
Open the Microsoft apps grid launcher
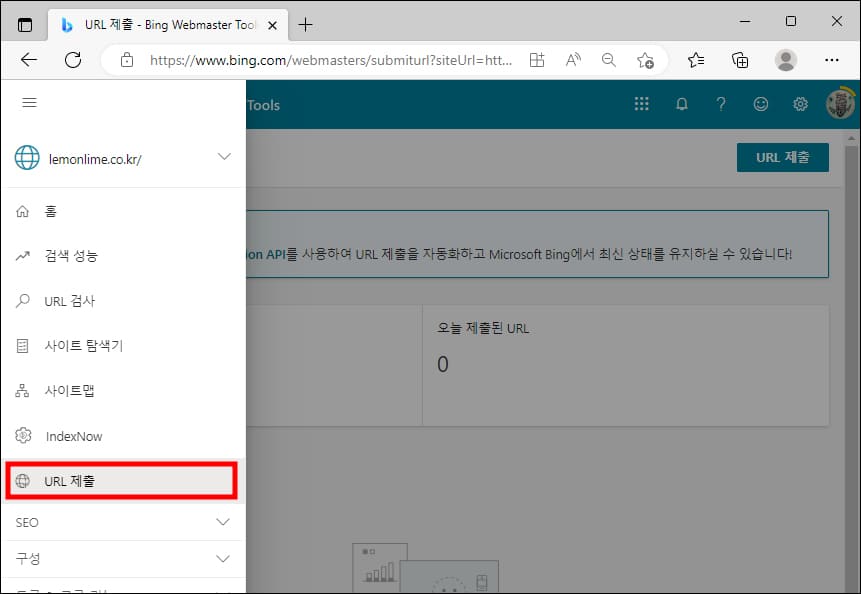tap(641, 104)
